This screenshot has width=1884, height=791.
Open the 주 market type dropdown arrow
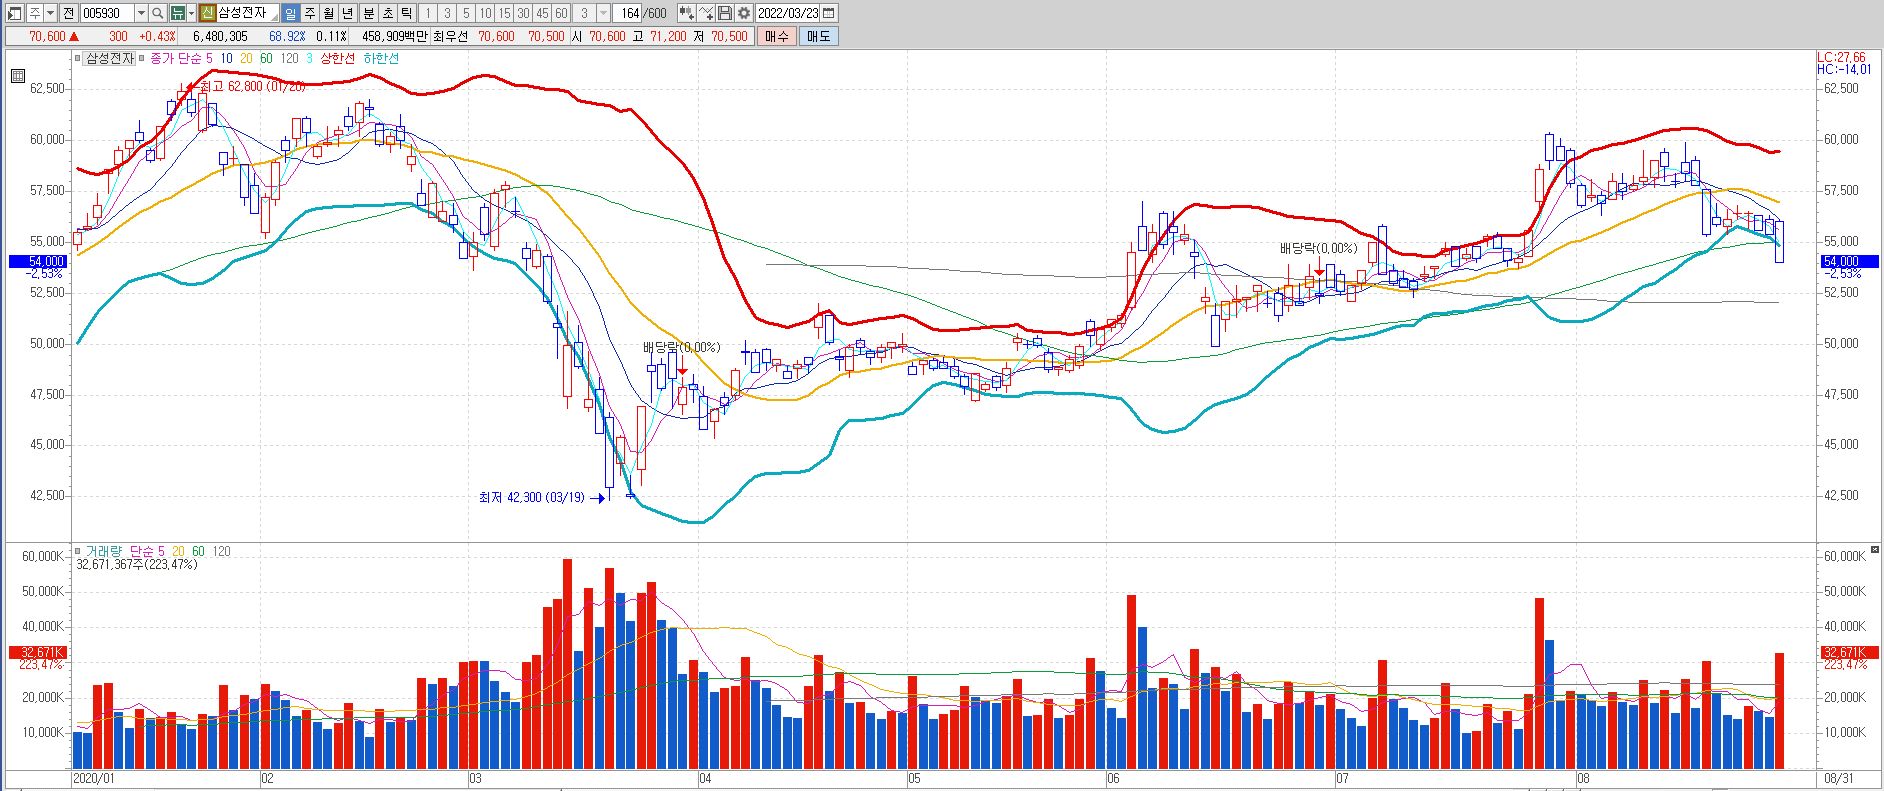[50, 13]
